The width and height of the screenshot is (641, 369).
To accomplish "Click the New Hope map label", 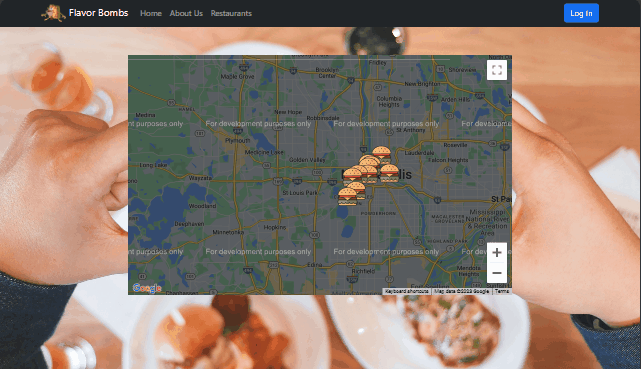I will [x=288, y=112].
